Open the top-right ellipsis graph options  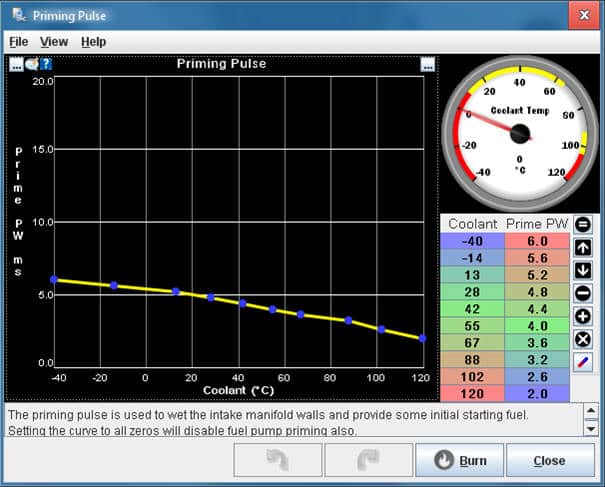pos(428,65)
